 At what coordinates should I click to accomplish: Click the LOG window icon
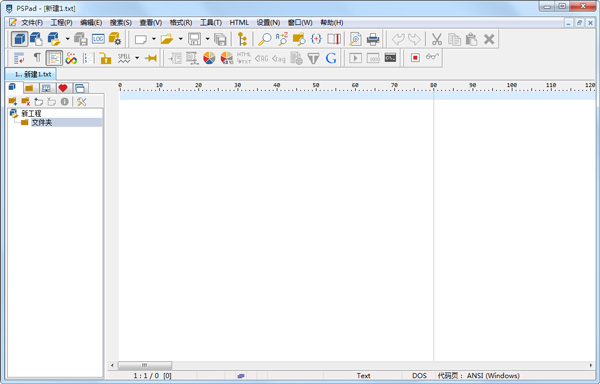coord(98,39)
